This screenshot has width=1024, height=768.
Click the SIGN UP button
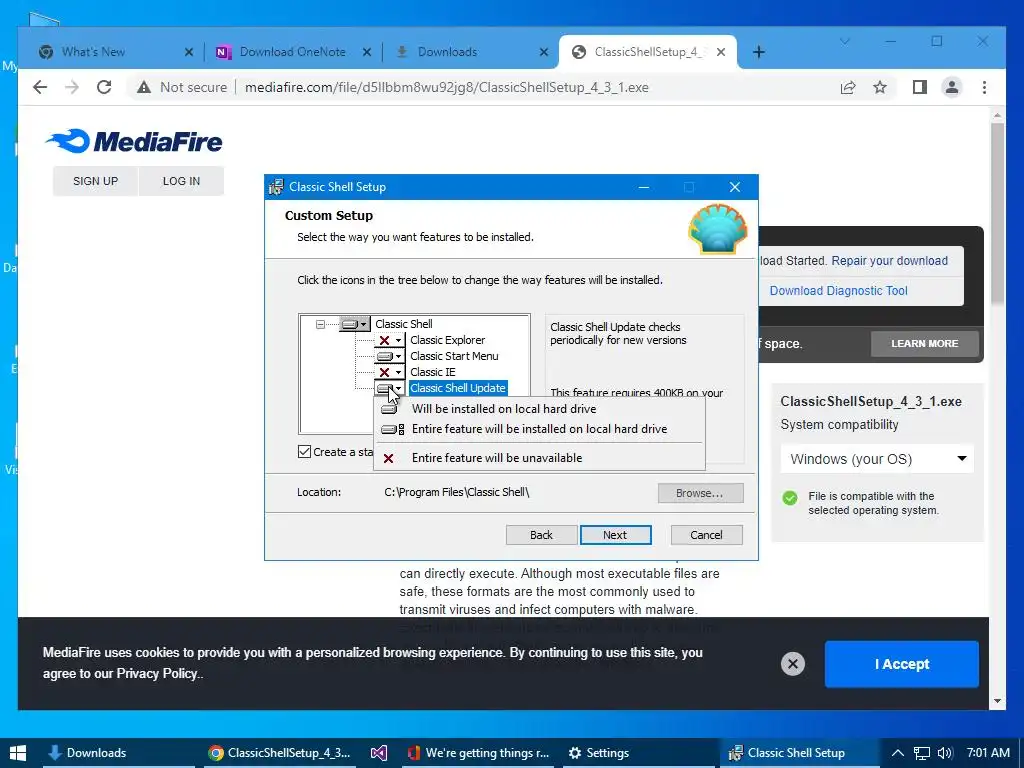point(95,181)
